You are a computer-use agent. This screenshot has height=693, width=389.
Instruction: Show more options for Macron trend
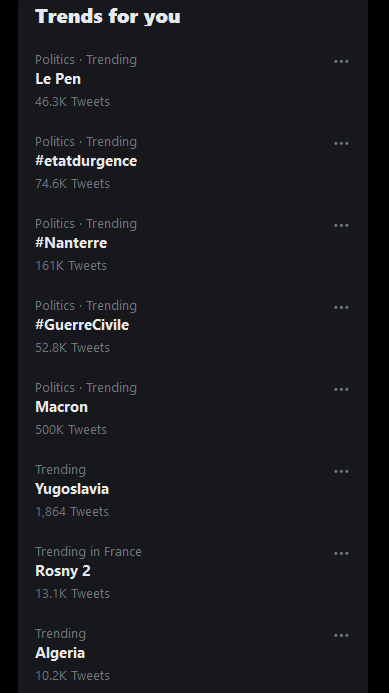341,389
